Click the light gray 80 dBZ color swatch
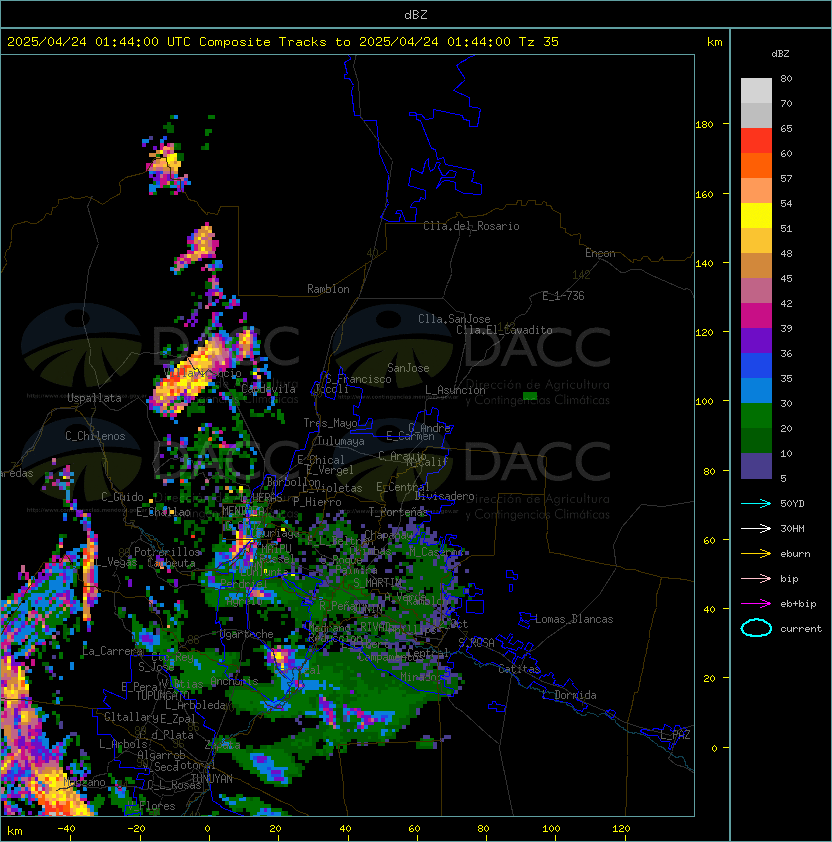This screenshot has width=832, height=842. pos(756,90)
